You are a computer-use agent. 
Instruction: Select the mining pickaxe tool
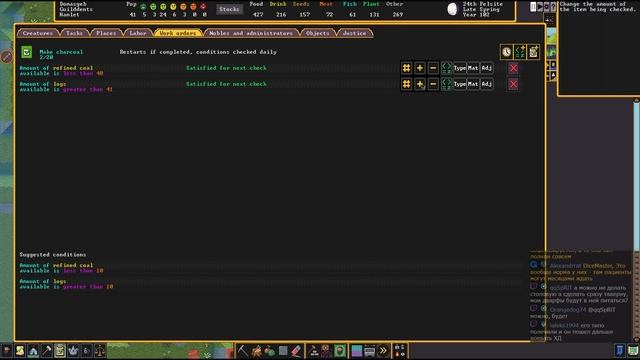[243, 351]
